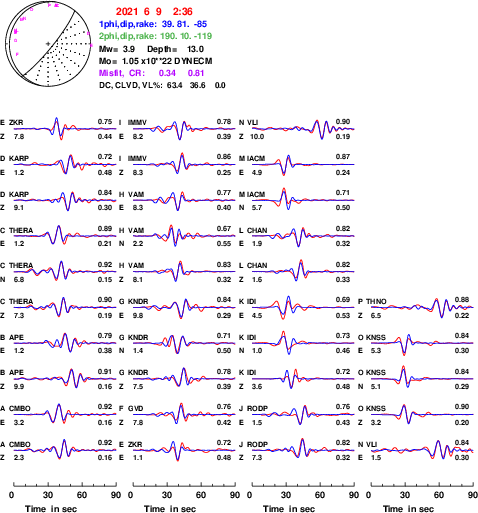This screenshot has height=513, width=478.
Task: Select the Mo= 1.05 x10**22 DYNECM text
Action: point(155,61)
